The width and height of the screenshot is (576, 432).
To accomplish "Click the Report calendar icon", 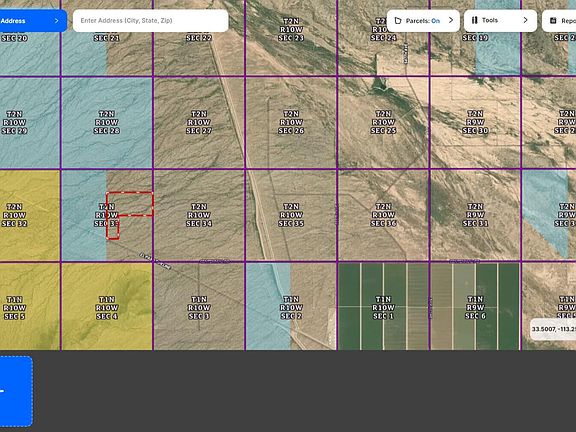I will click(x=553, y=21).
